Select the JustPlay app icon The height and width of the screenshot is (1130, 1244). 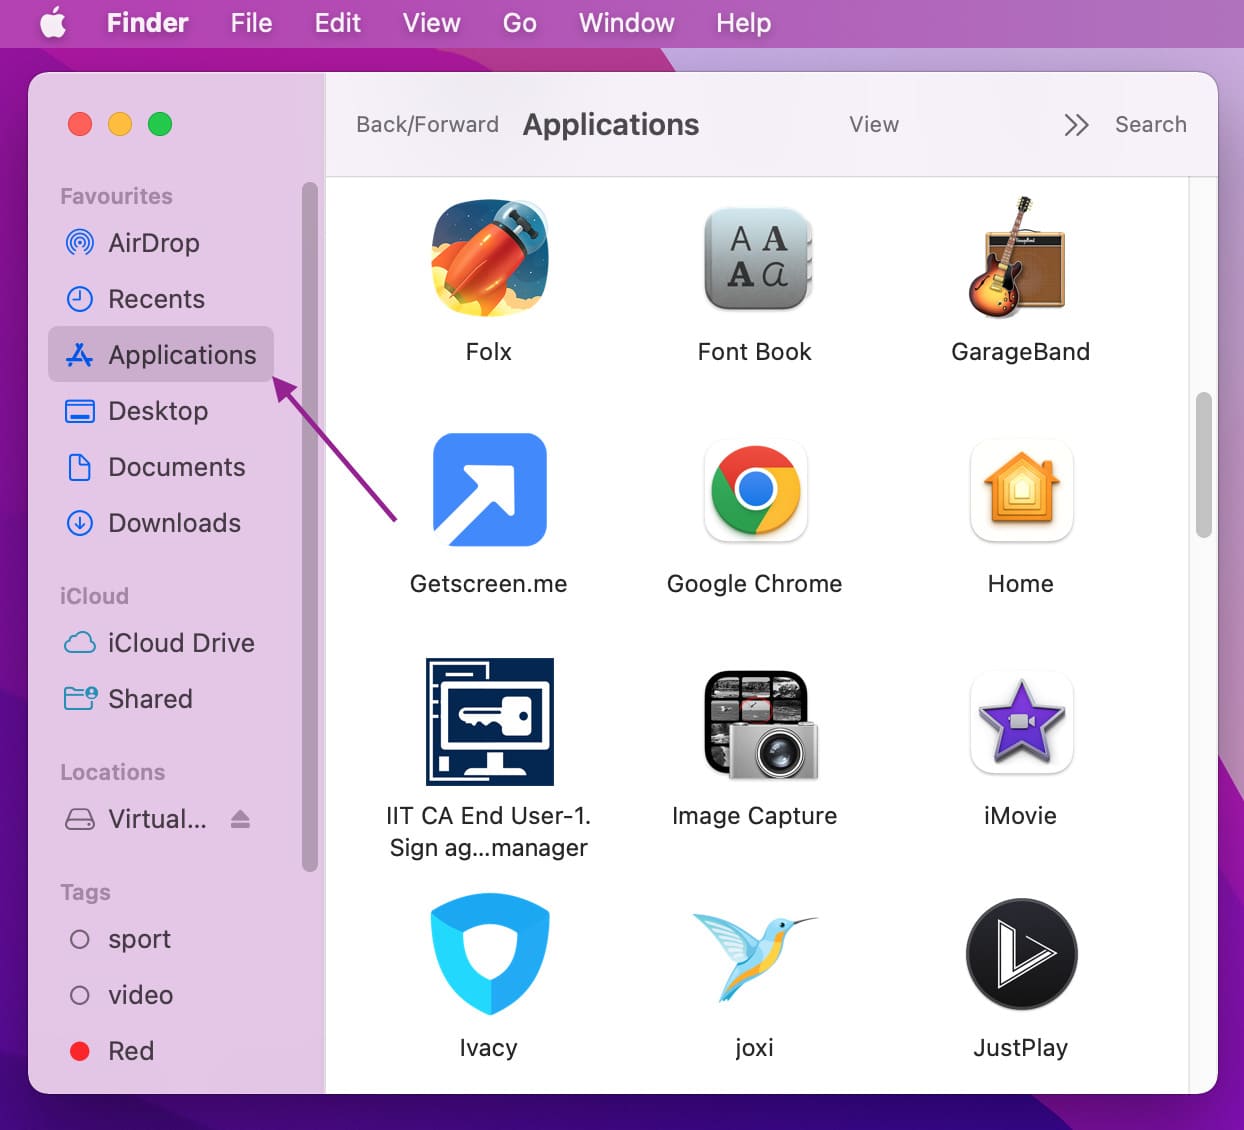tap(1021, 954)
